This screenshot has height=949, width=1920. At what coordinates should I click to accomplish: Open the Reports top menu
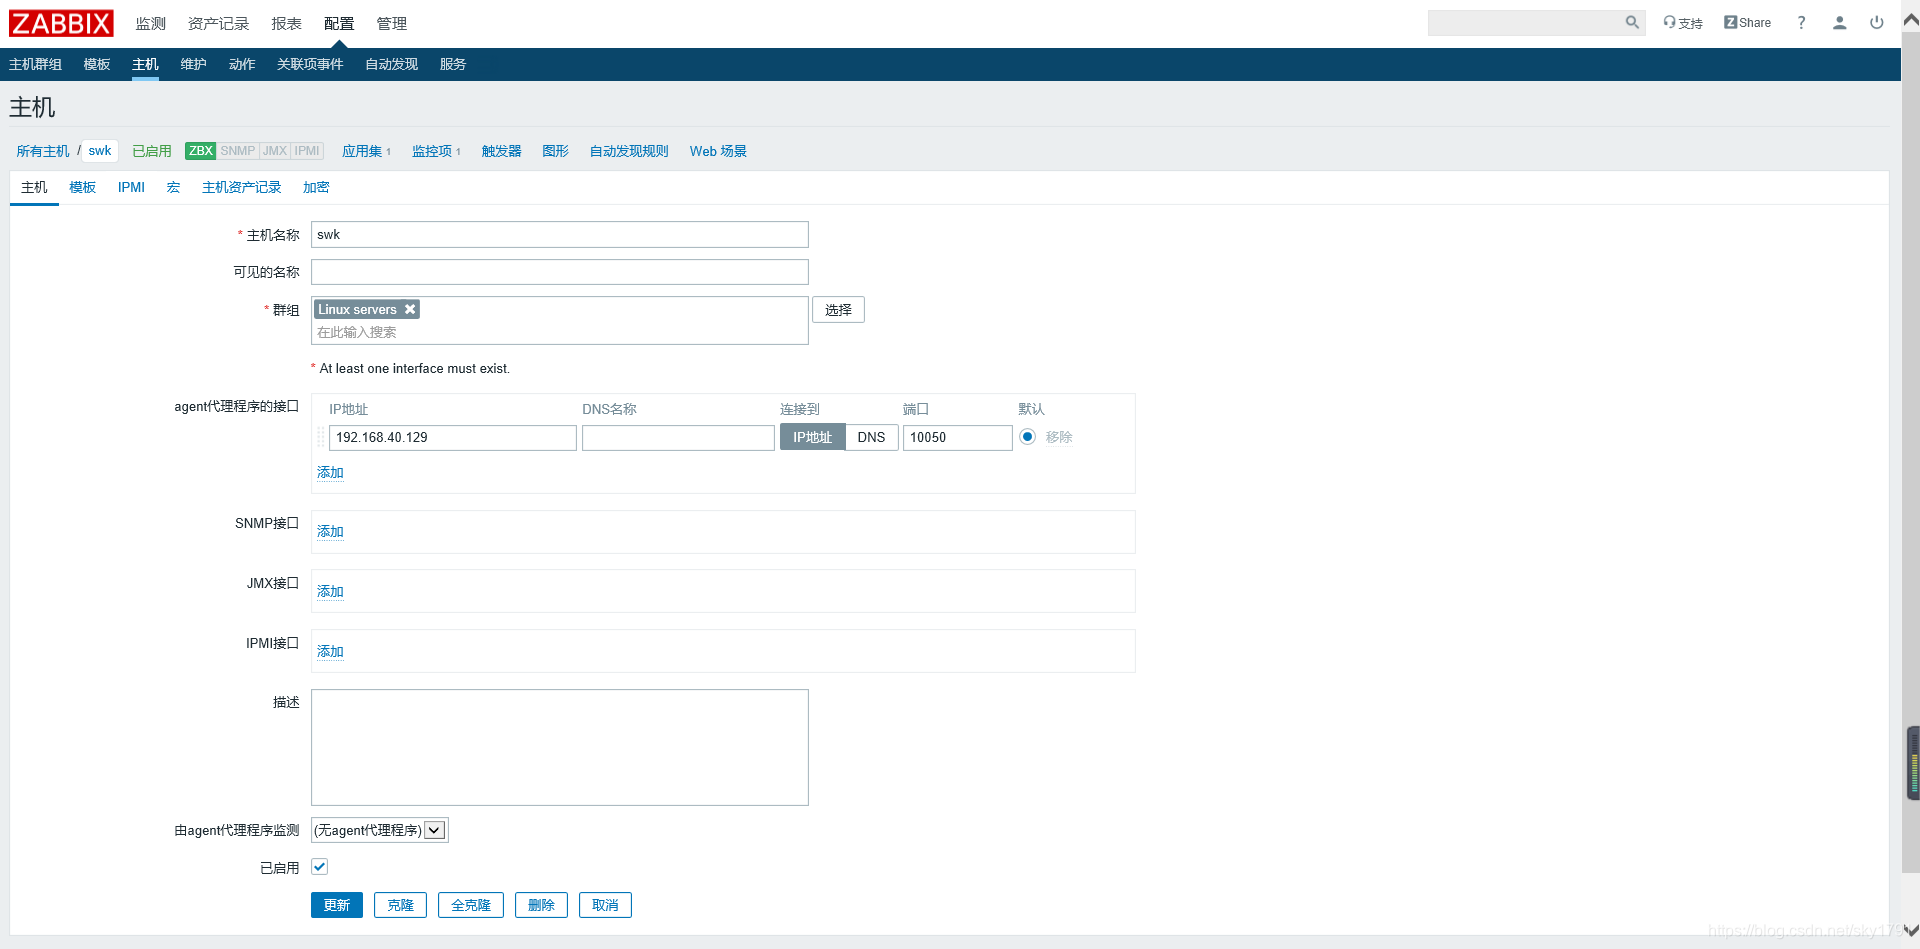[x=286, y=23]
